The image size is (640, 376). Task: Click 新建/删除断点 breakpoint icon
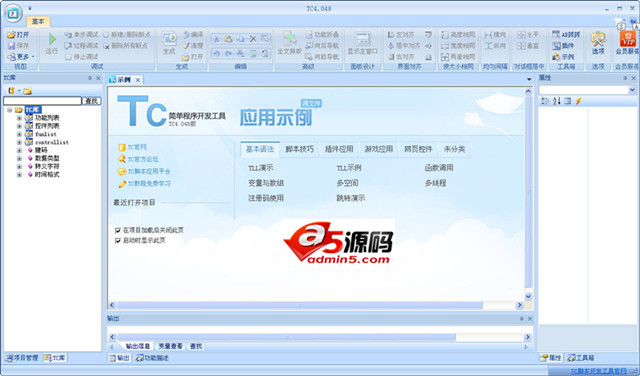click(x=106, y=35)
